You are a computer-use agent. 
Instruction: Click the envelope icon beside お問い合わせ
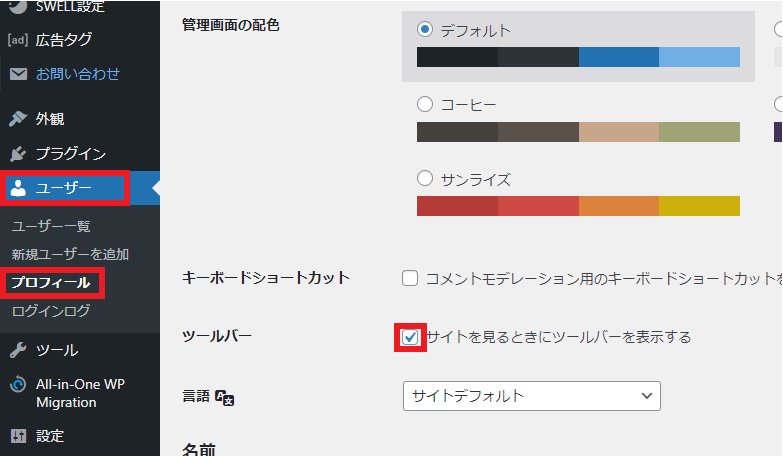(18, 74)
